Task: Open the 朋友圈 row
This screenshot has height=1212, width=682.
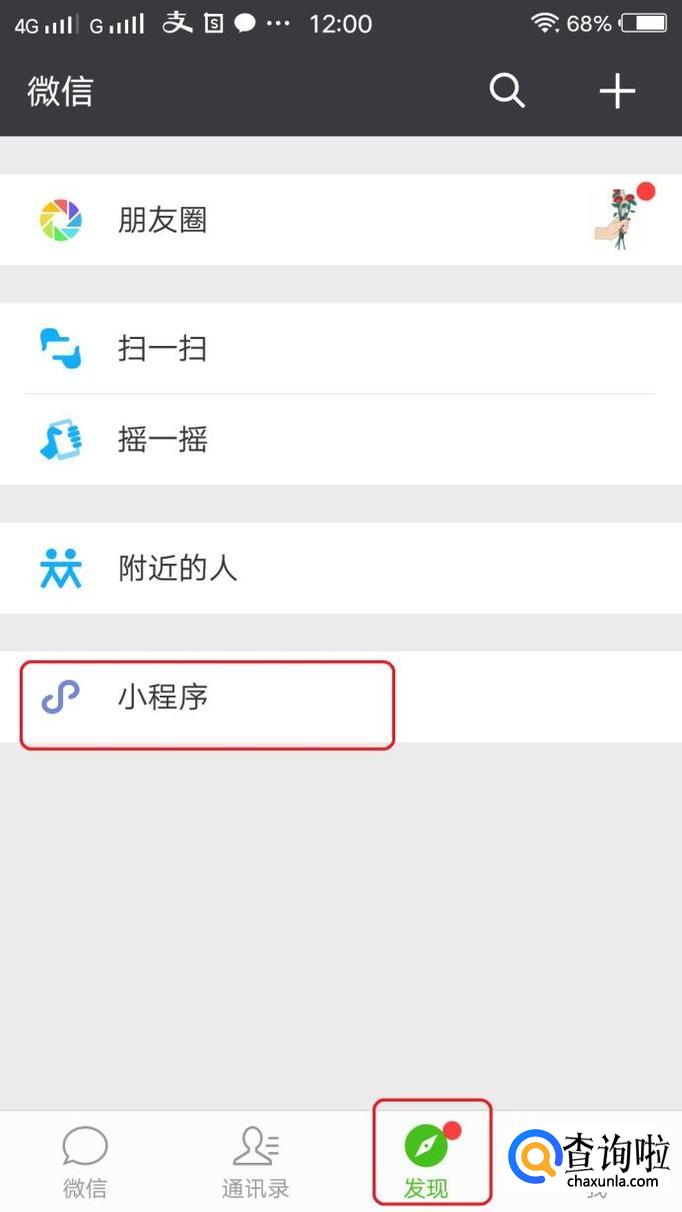Action: coord(341,220)
